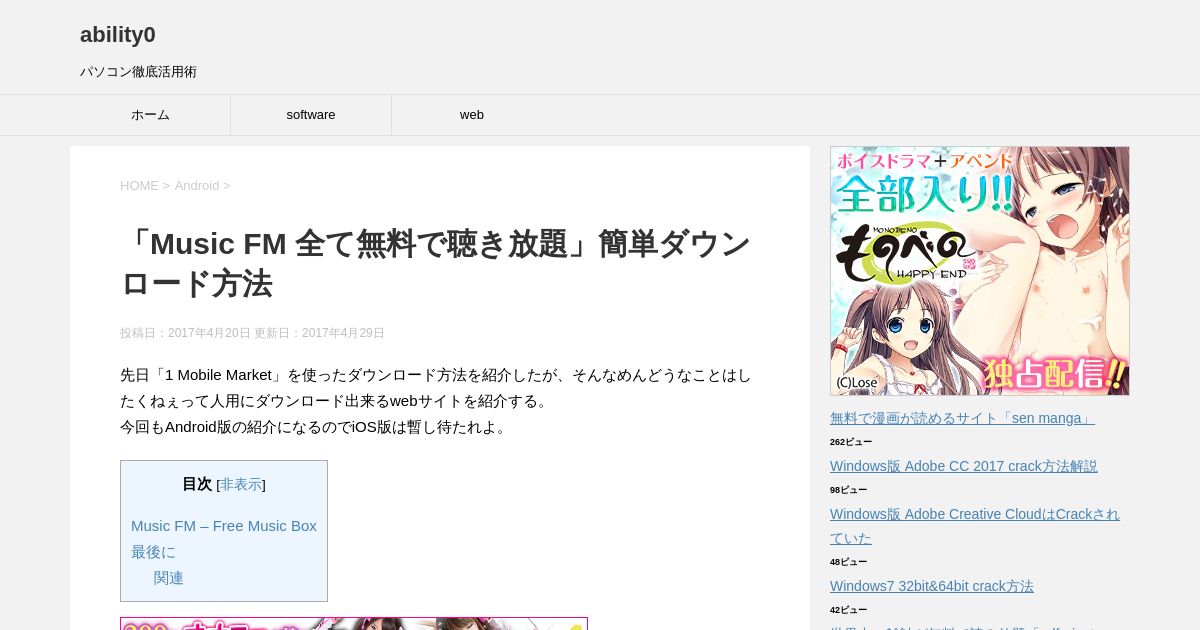Open Windows版 Adobe Creative CloudはCrackされていた link
Image resolution: width=1200 pixels, height=630 pixels.
(975, 526)
